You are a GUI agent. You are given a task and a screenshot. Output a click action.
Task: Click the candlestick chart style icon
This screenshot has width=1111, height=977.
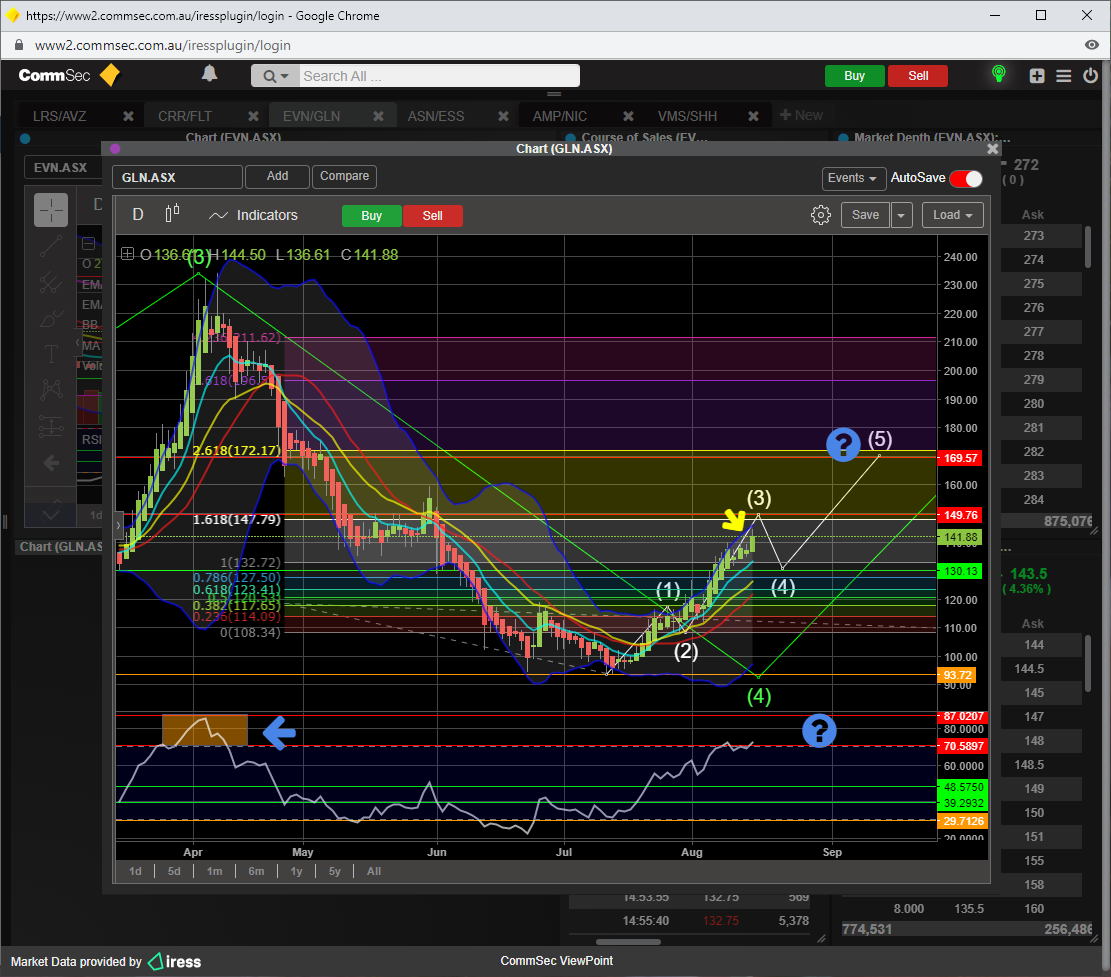pyautogui.click(x=173, y=214)
